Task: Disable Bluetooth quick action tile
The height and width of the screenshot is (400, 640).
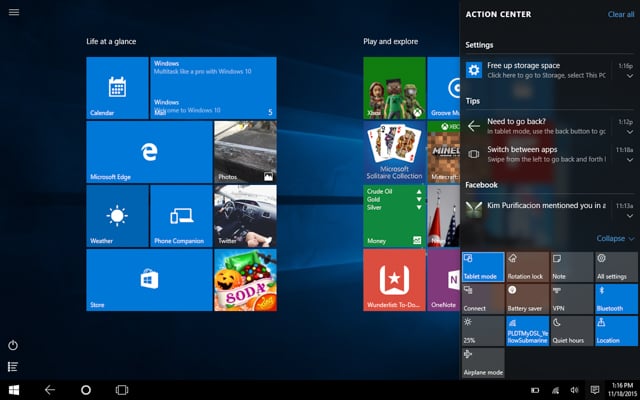Action: tap(616, 297)
